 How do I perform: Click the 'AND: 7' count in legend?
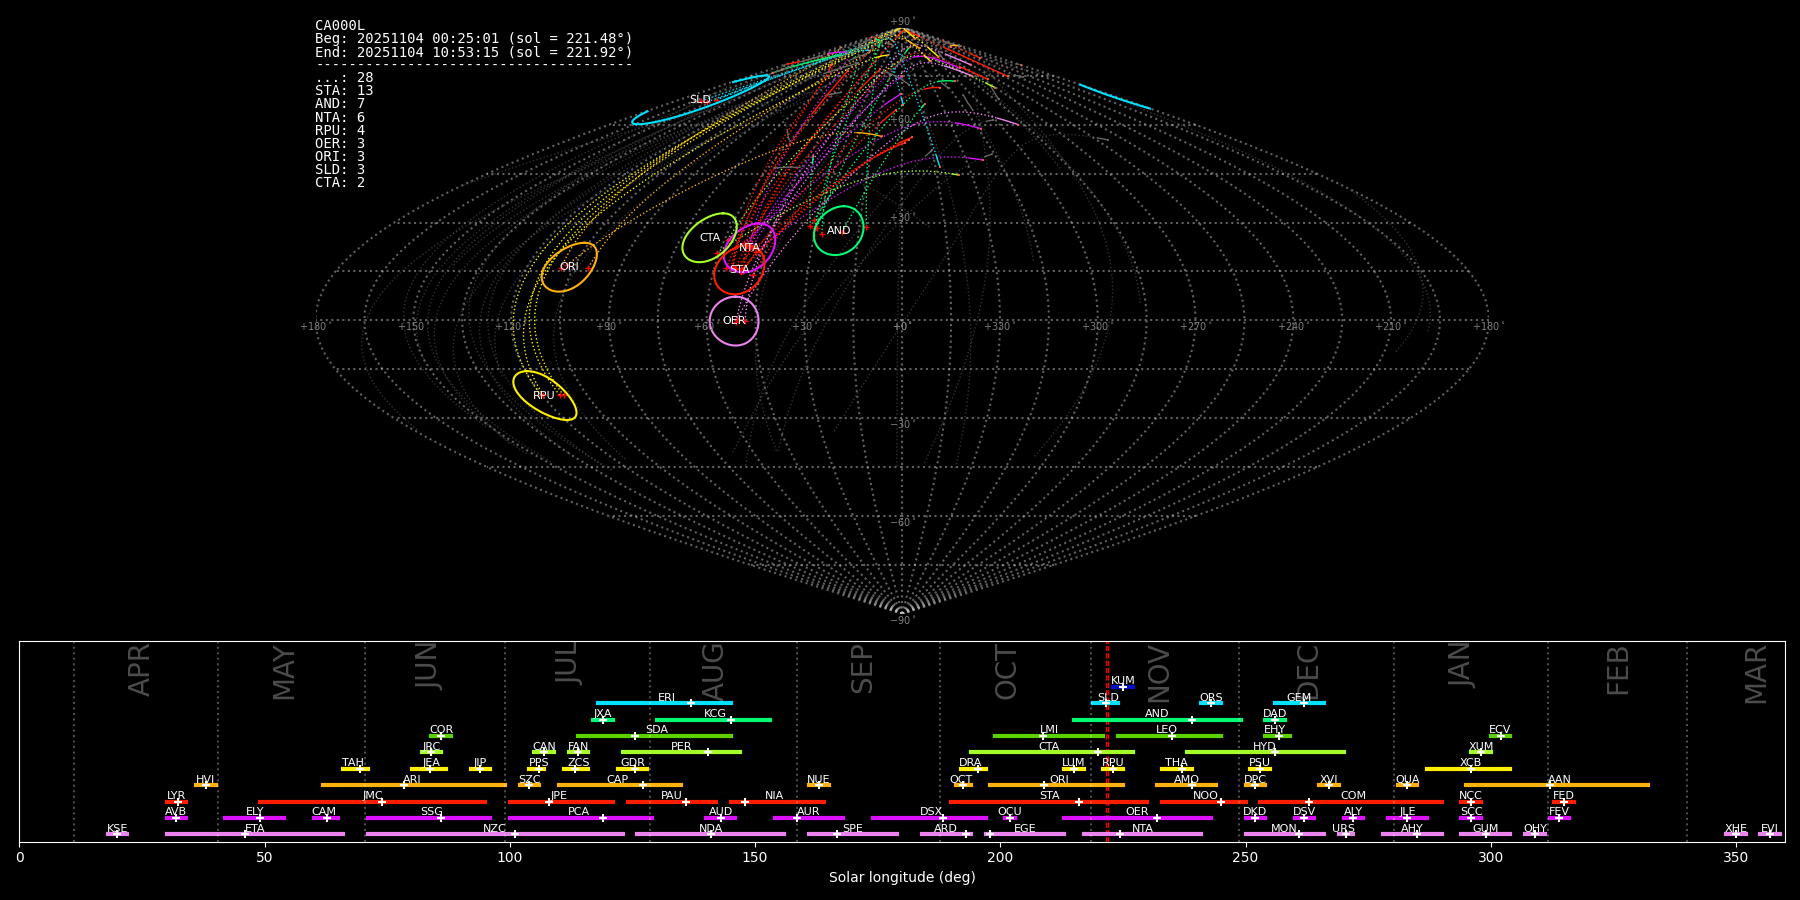[340, 104]
